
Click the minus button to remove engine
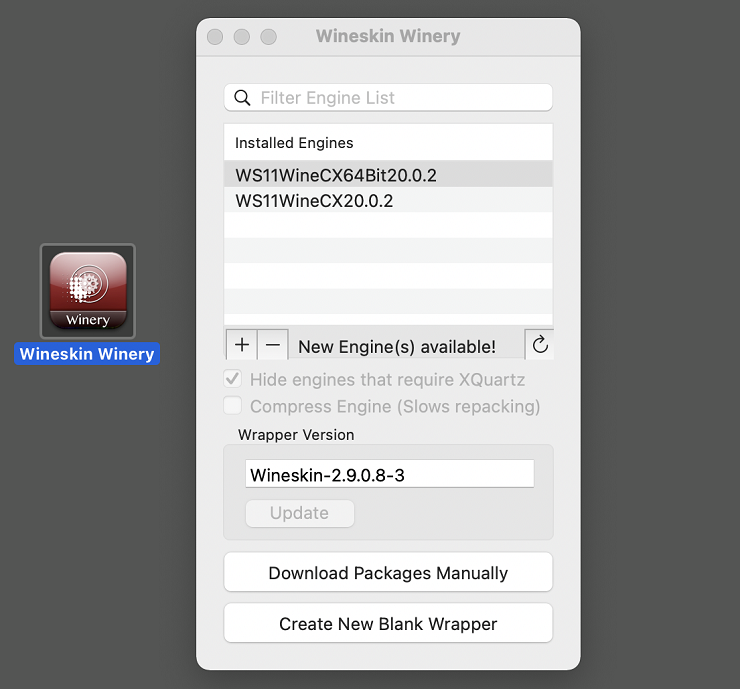[x=273, y=345]
